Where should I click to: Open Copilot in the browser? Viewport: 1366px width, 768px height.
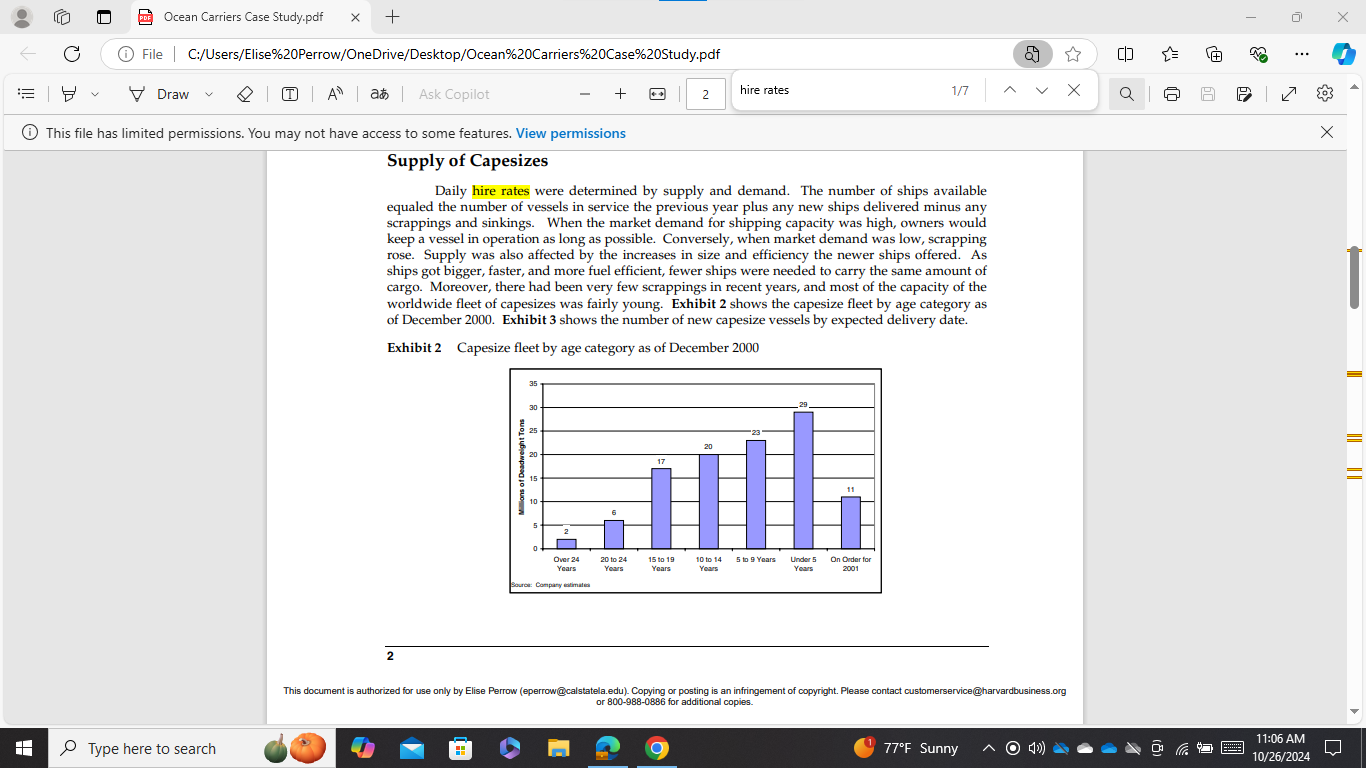(1338, 54)
